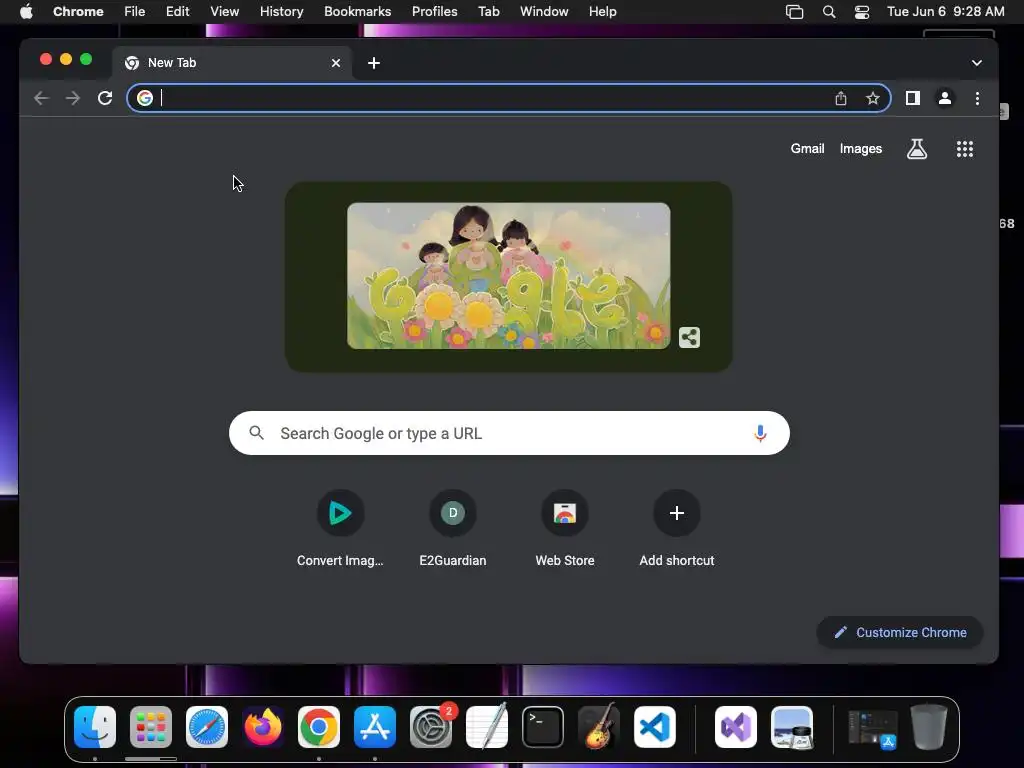Share the Google Doodle
Screen dimensions: 1024x768
click(689, 337)
